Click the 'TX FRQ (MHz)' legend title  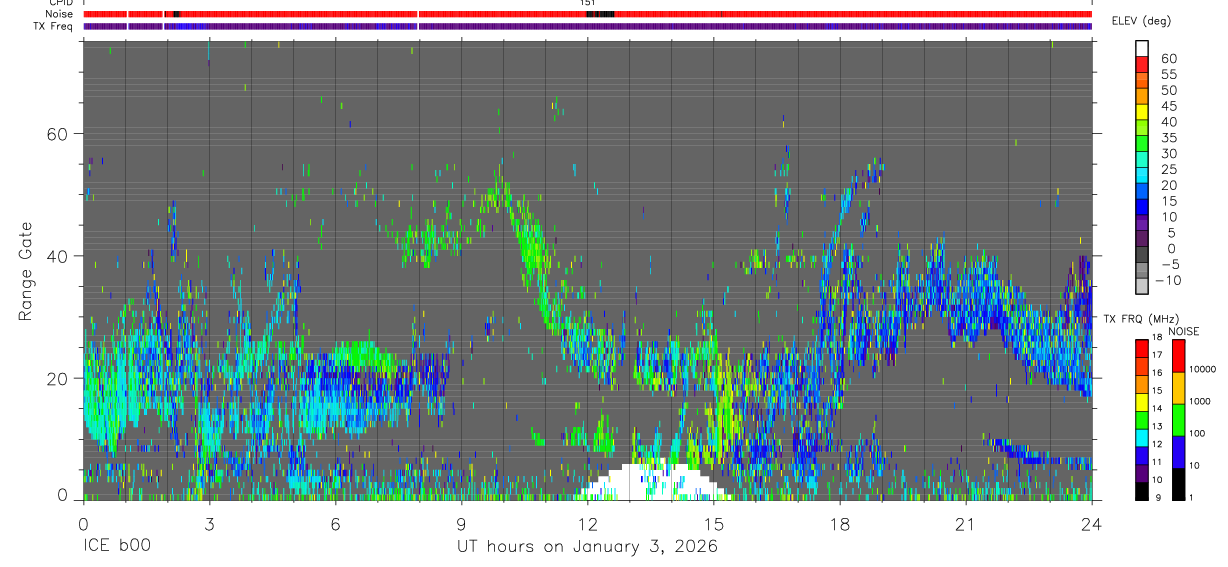1139,319
